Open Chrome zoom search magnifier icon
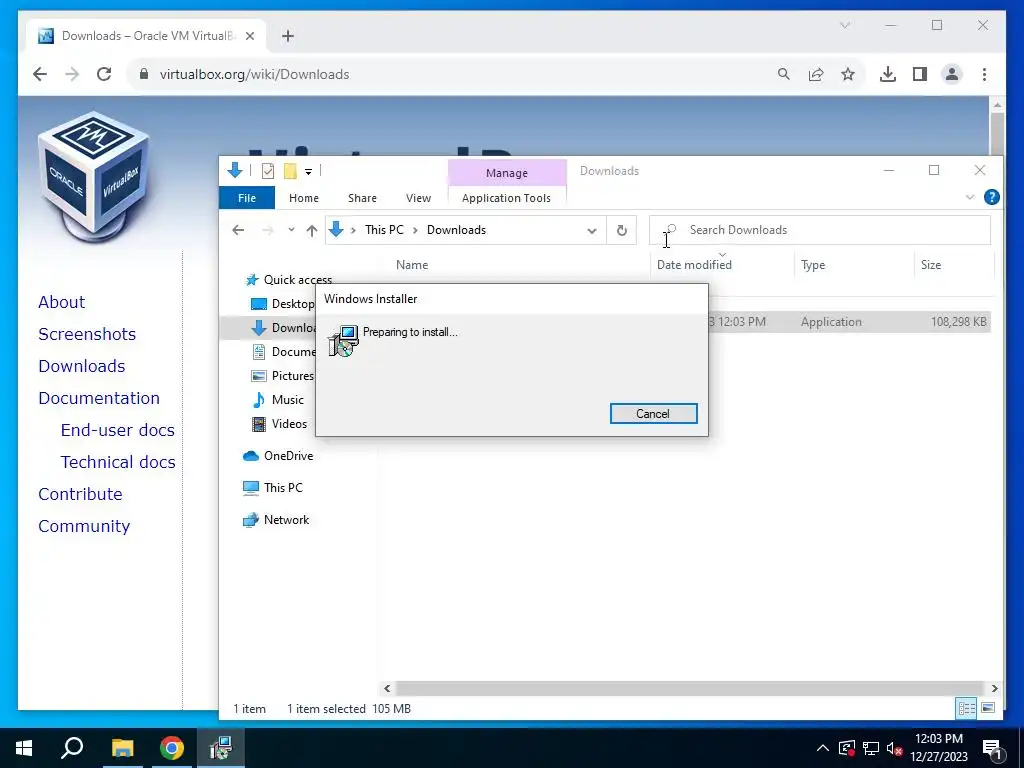Screen dimensions: 1024x768 click(784, 74)
